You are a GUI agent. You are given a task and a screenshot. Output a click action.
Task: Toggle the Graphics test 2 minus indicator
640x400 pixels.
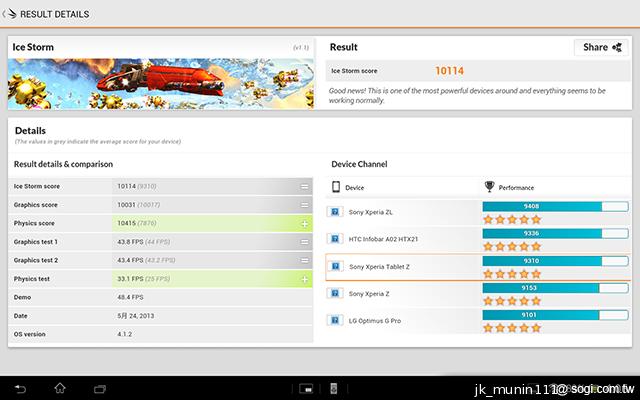coord(304,260)
